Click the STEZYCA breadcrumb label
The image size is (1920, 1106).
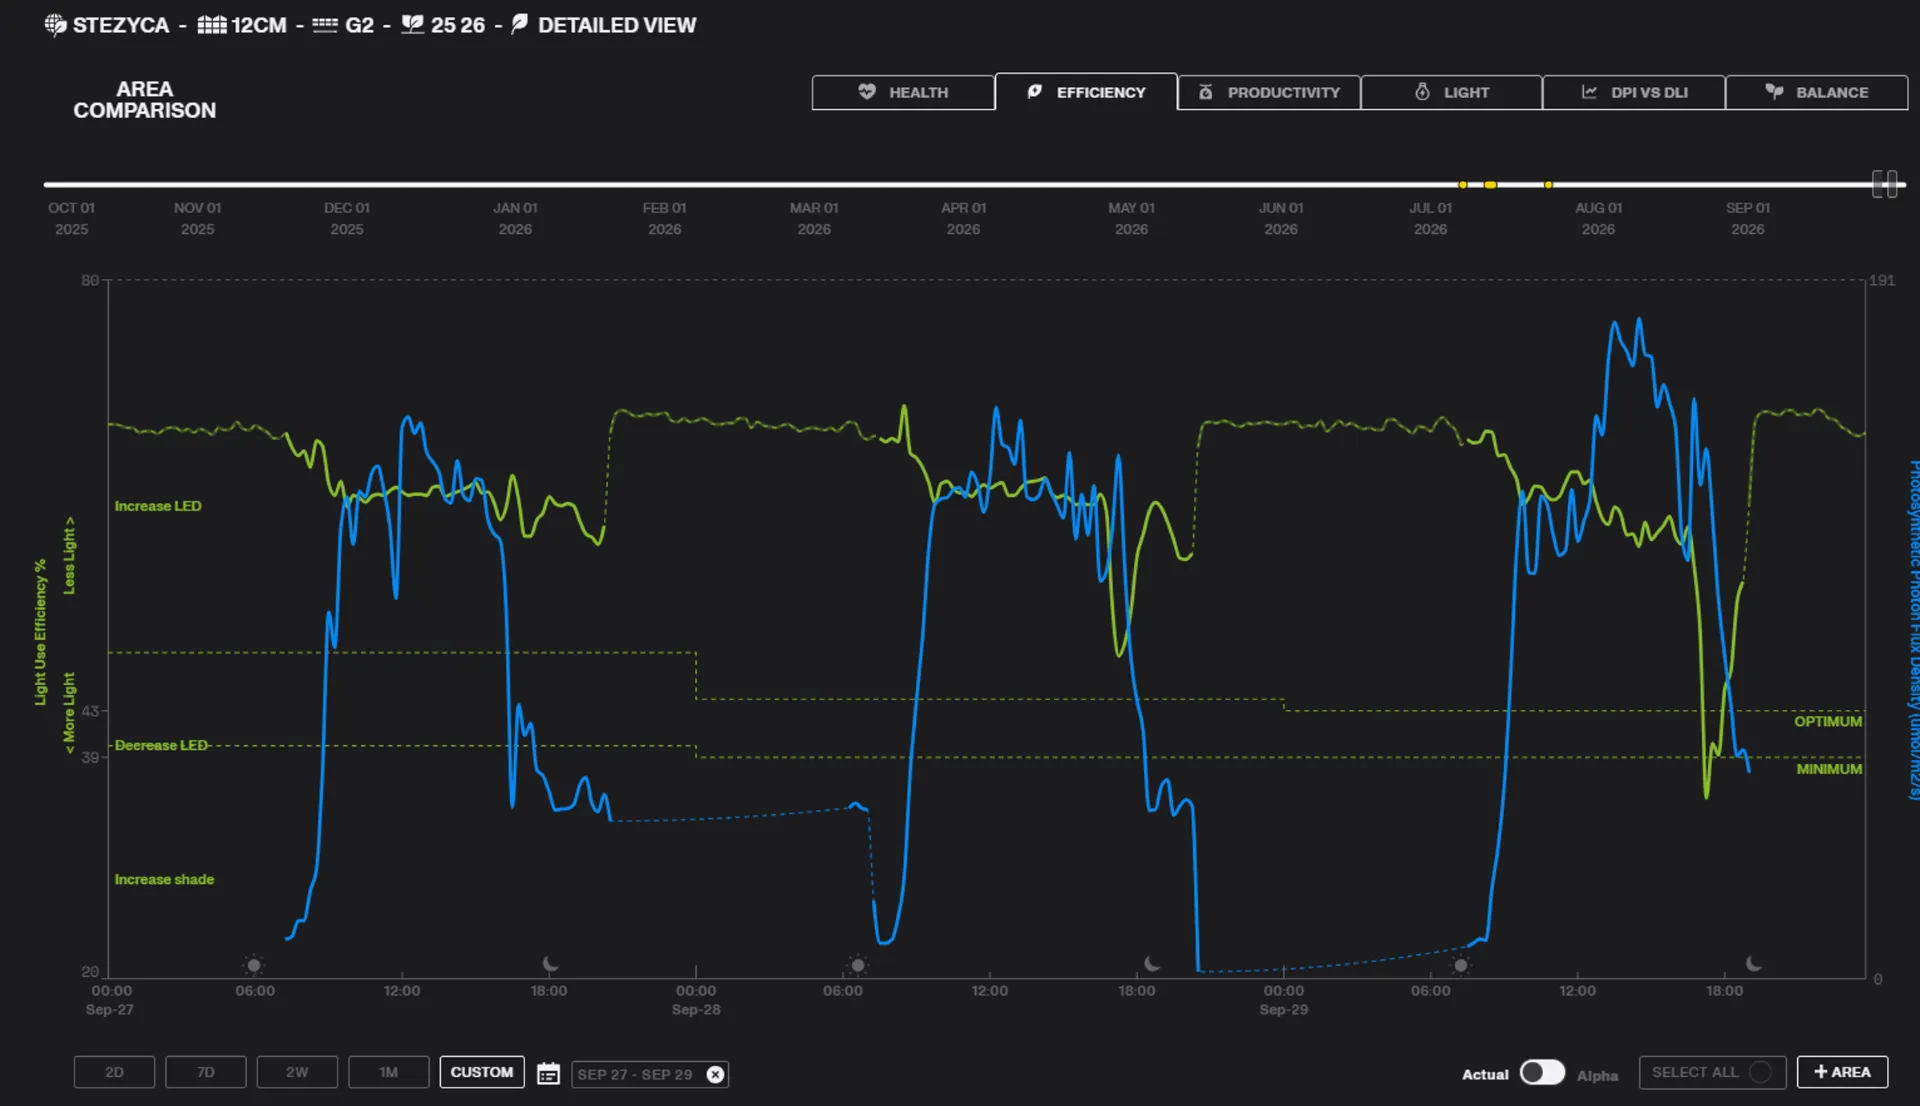tap(121, 25)
